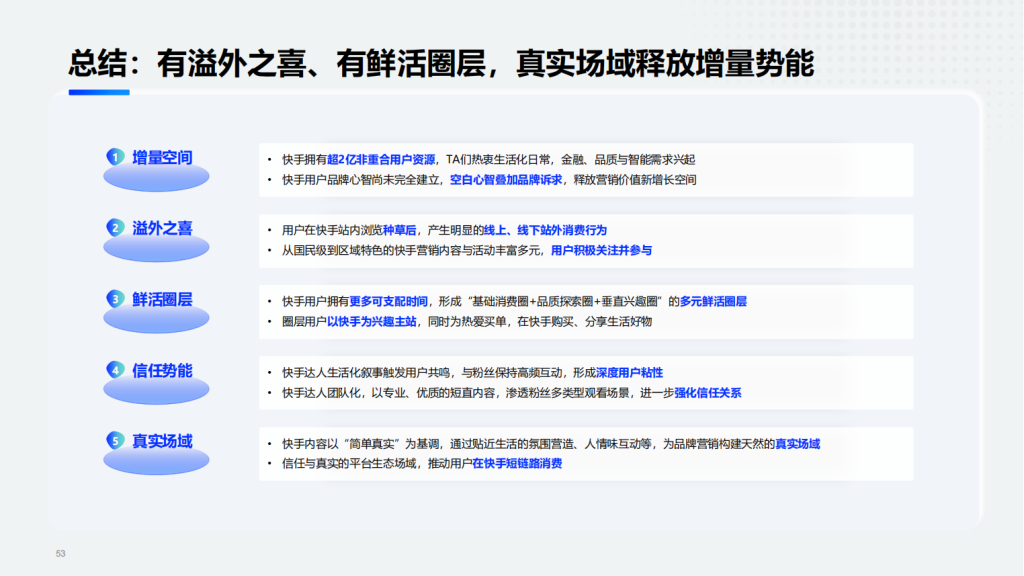Click the slide title starting with 总结
This screenshot has height=576, width=1024.
click(441, 63)
